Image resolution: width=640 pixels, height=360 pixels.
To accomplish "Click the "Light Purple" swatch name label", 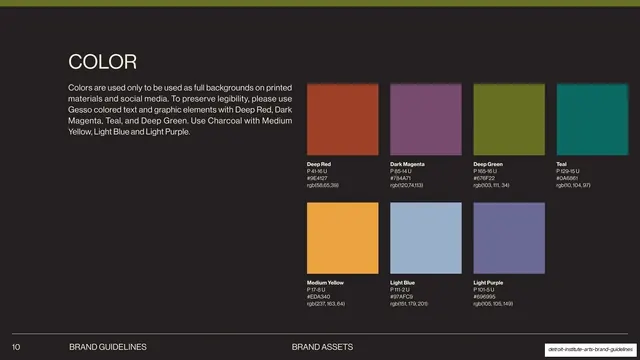I will point(488,282).
